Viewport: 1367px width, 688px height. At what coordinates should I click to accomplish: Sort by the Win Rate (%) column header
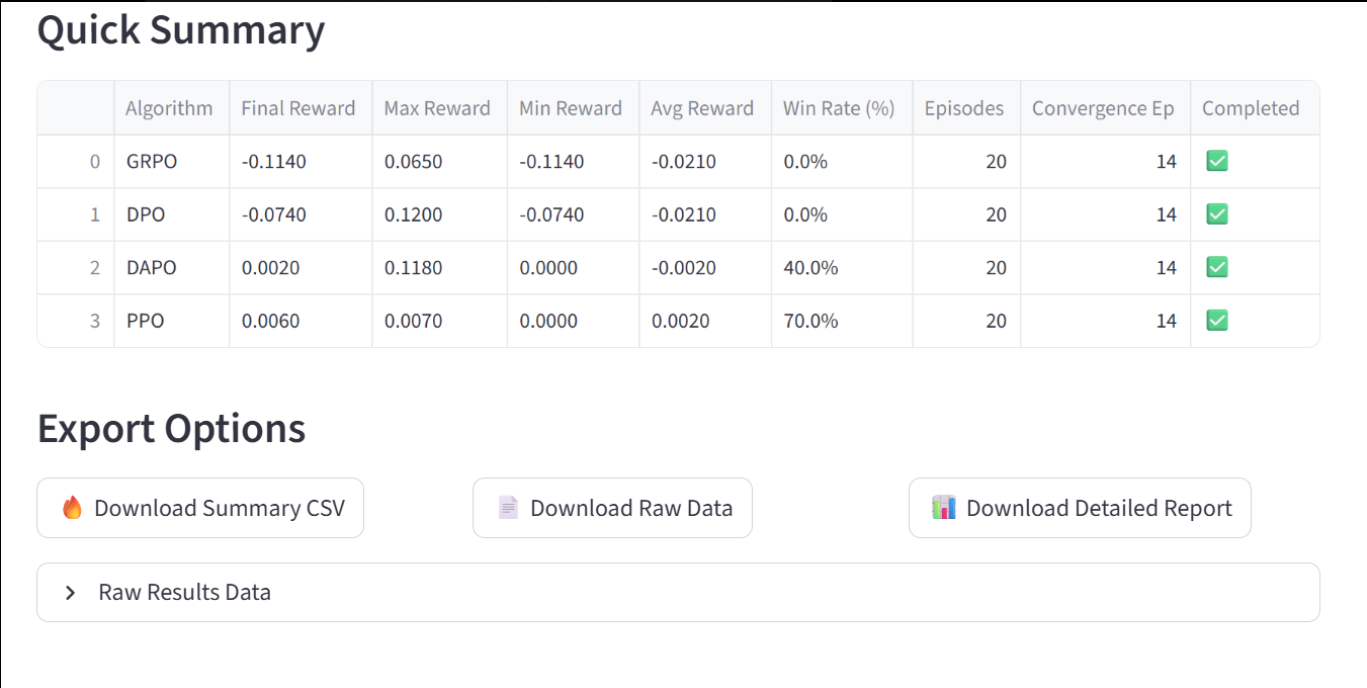[842, 108]
